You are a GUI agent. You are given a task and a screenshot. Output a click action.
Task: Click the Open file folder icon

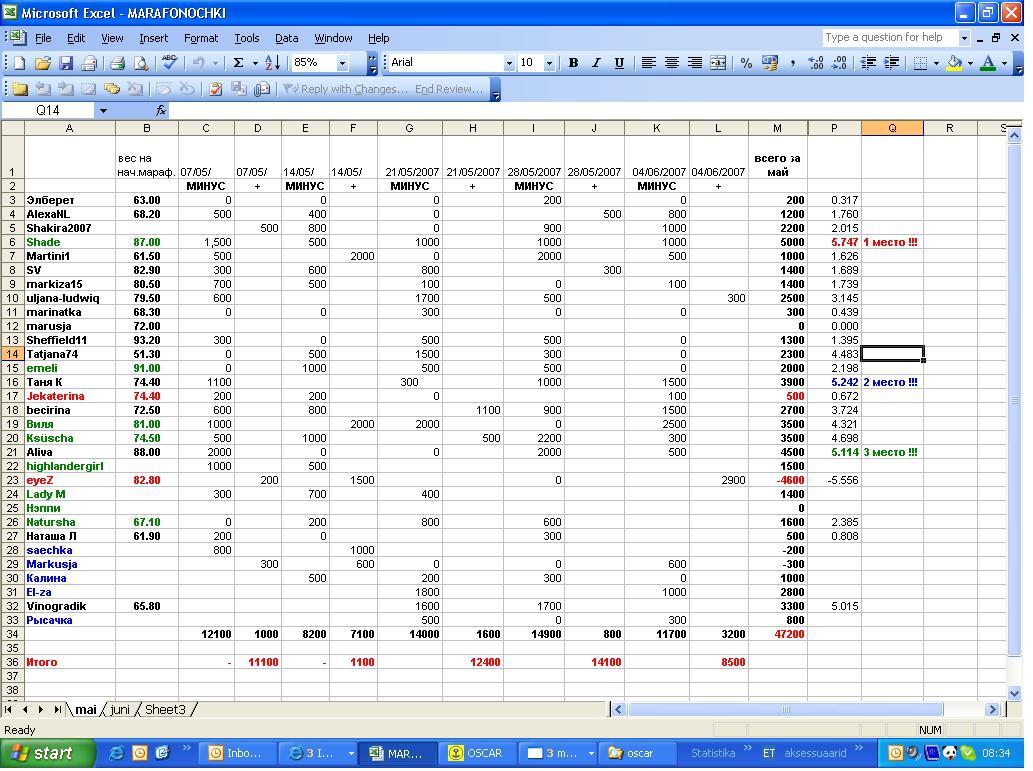[x=43, y=63]
